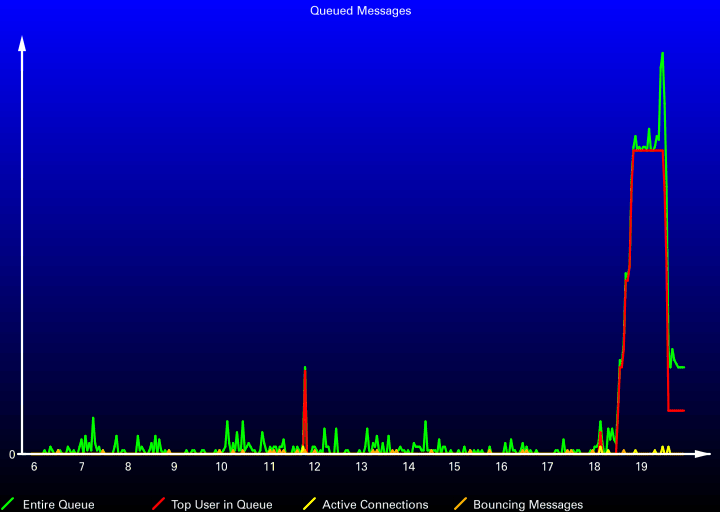Click the x-axis label 8
This screenshot has width=720, height=512.
click(128, 467)
